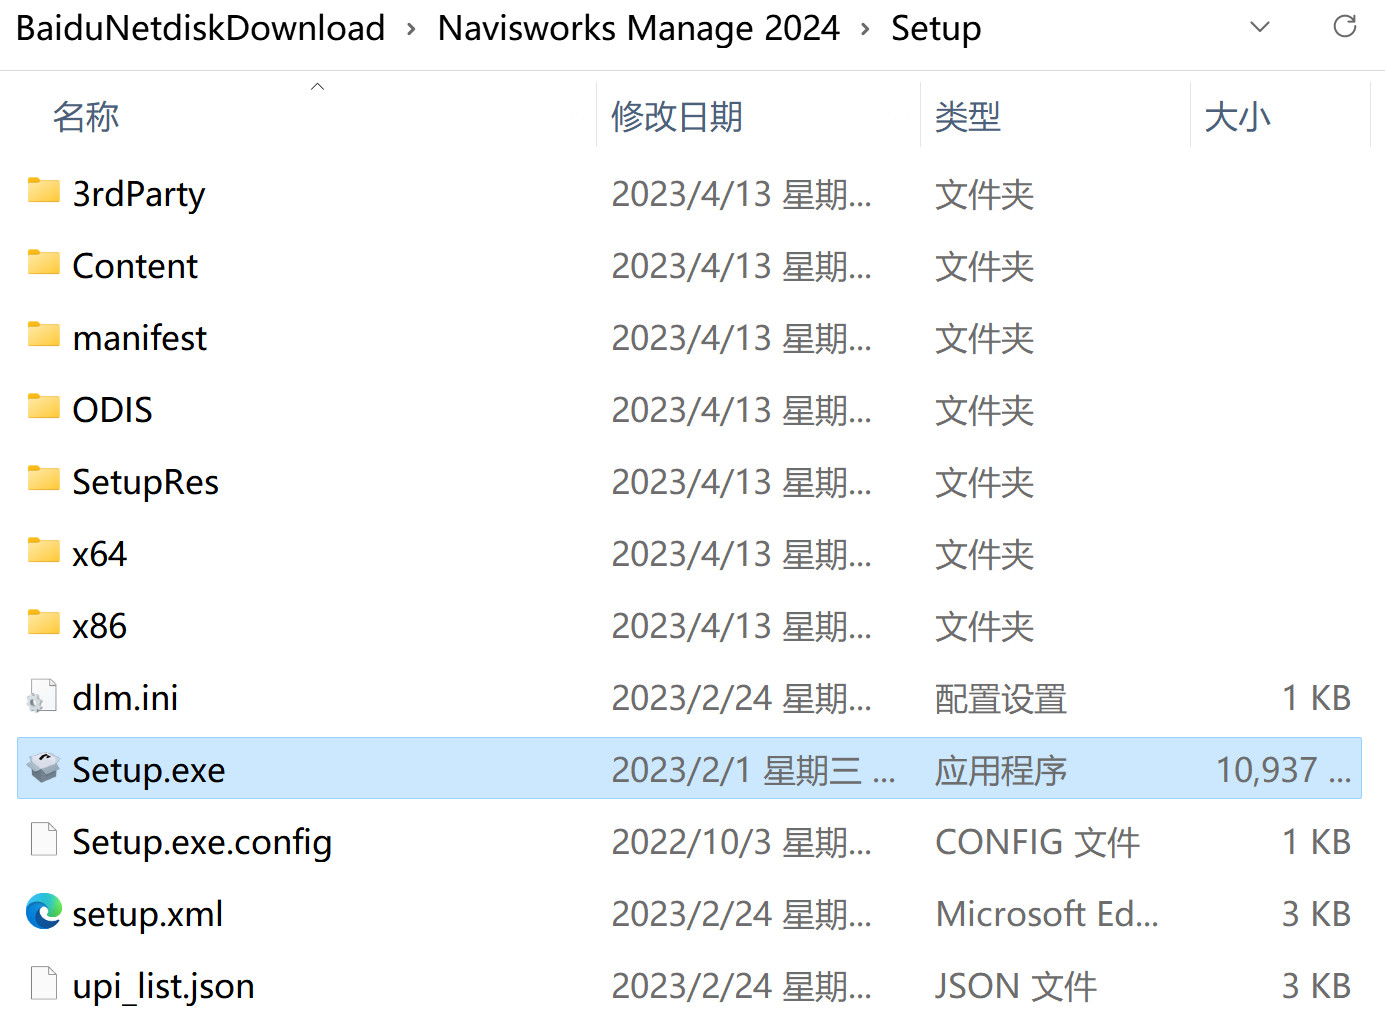Select the upi_list.json file name

click(x=163, y=986)
